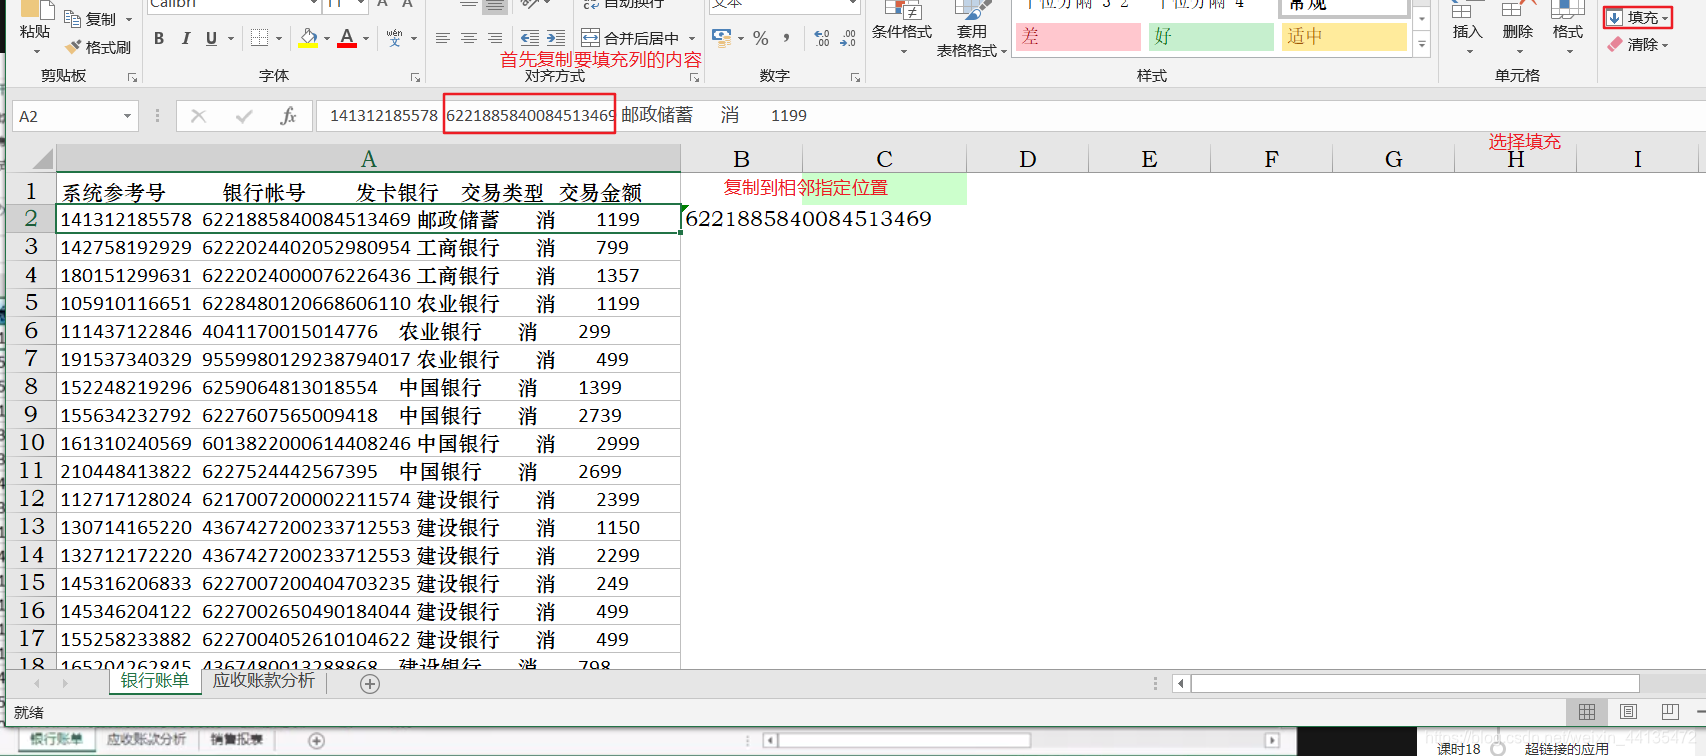Click the Paste (粘贴) button
Screen dimensions: 1706x756
coord(35,22)
